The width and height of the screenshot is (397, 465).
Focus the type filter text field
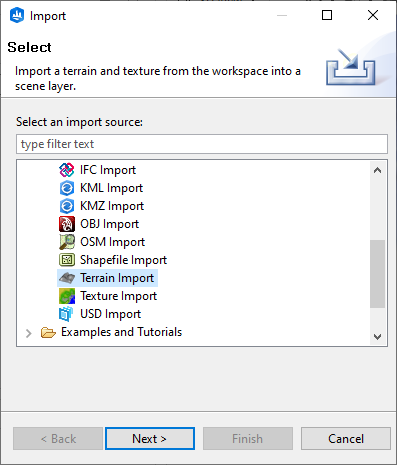coord(202,144)
